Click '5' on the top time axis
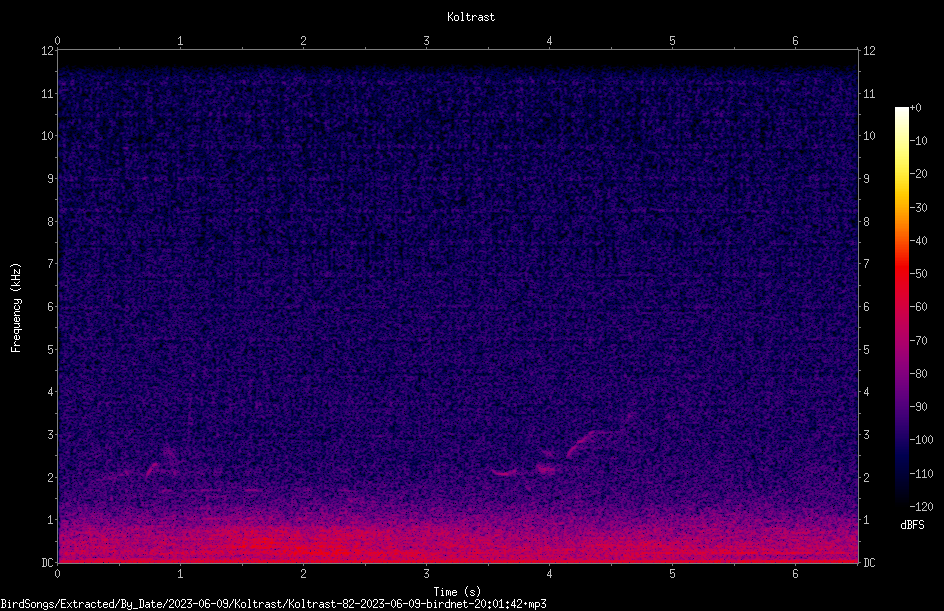944x611 pixels. [672, 41]
